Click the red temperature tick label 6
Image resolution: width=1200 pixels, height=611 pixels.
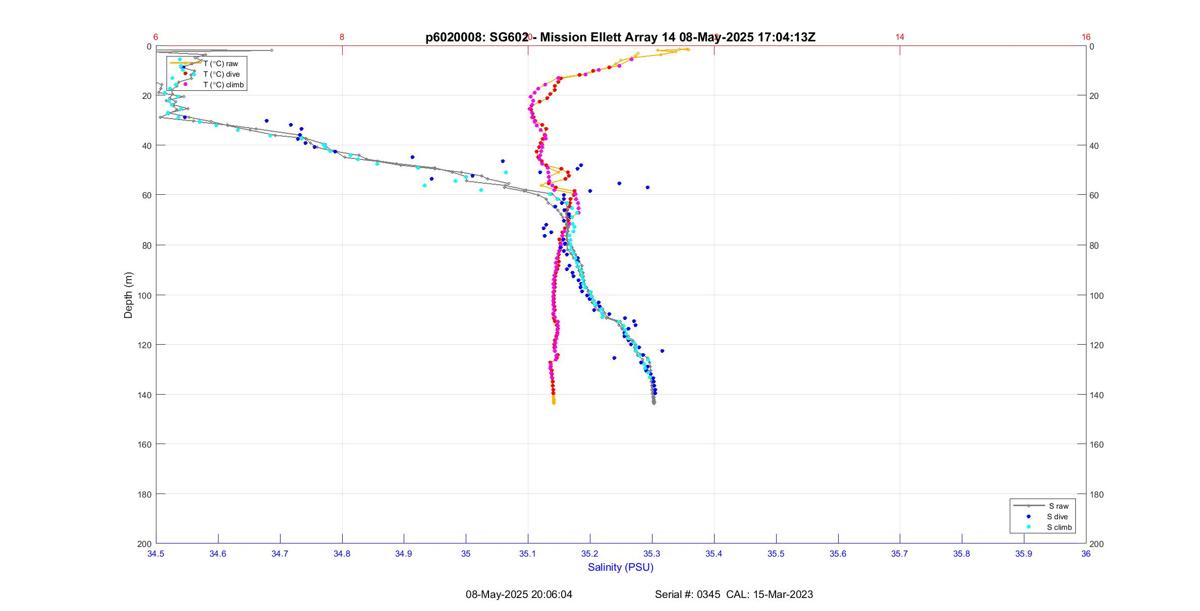(155, 37)
